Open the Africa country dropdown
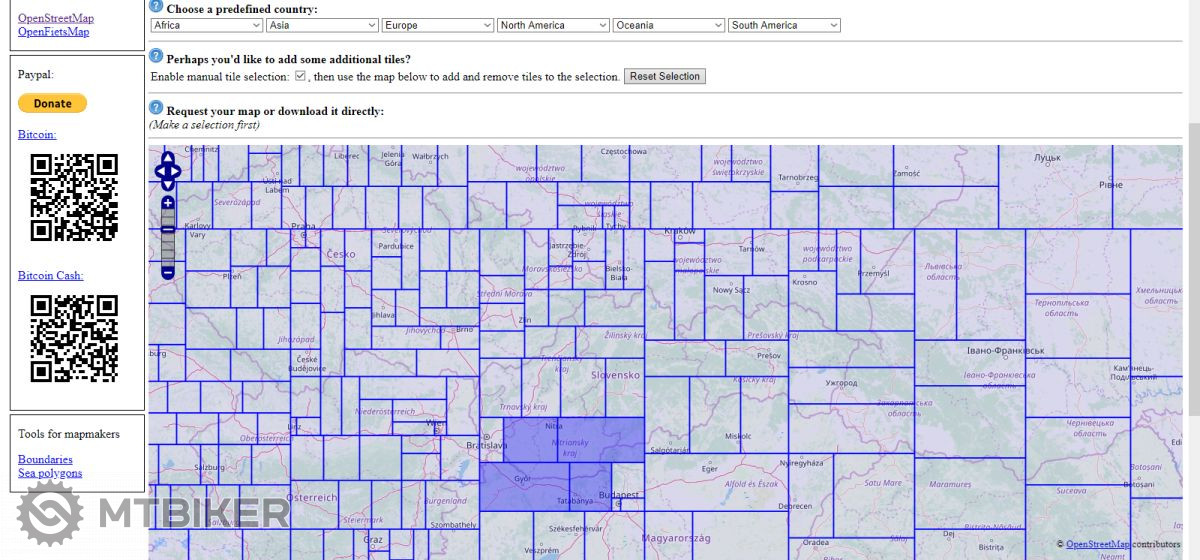 206,25
